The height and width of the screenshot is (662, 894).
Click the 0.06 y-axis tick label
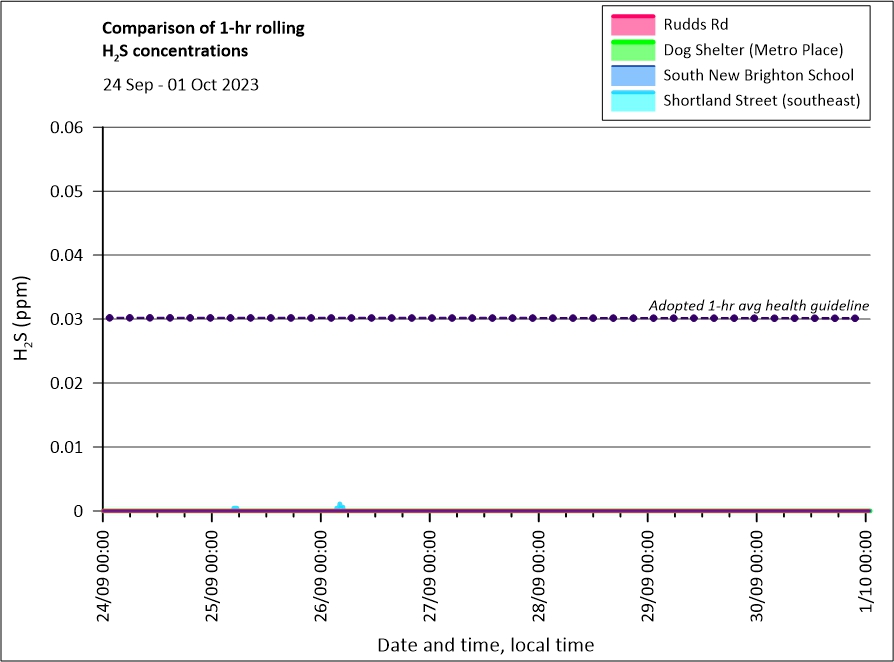70,127
